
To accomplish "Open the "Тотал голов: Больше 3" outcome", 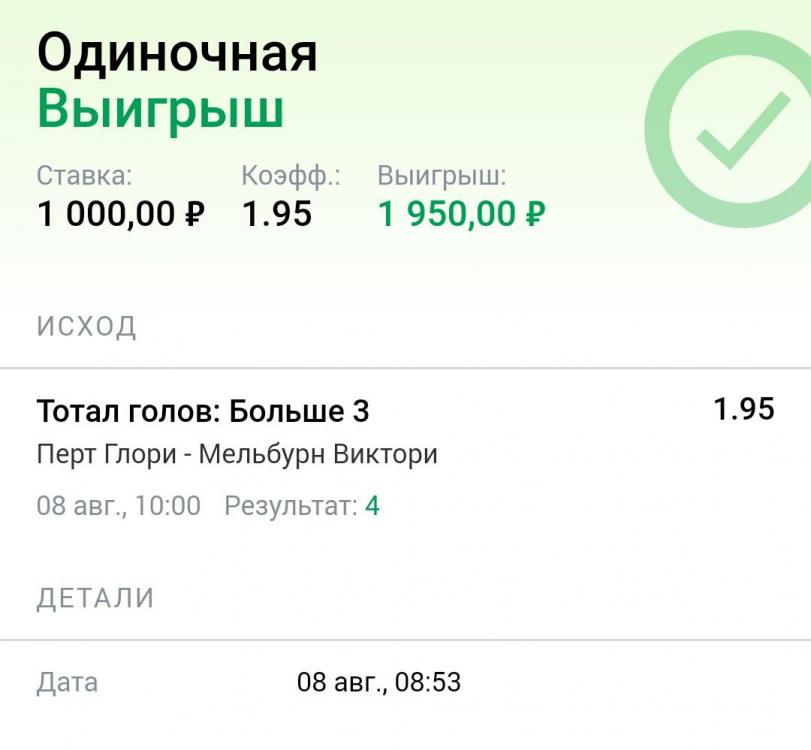I will pos(203,410).
